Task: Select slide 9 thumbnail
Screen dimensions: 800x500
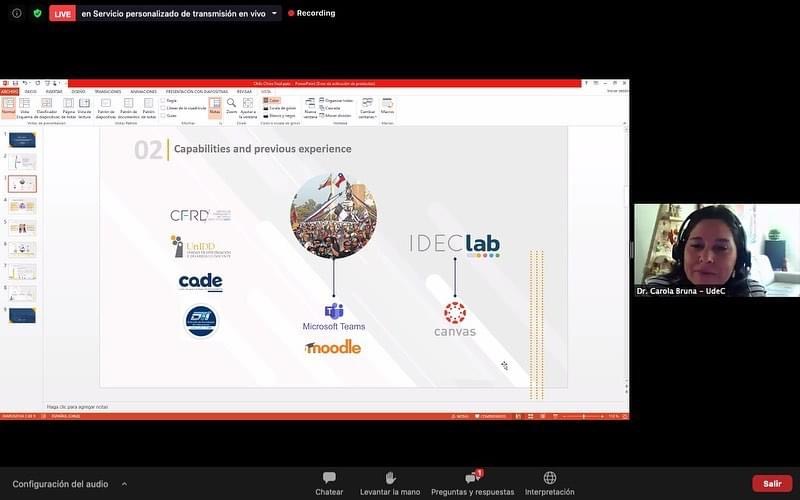Action: click(22, 315)
